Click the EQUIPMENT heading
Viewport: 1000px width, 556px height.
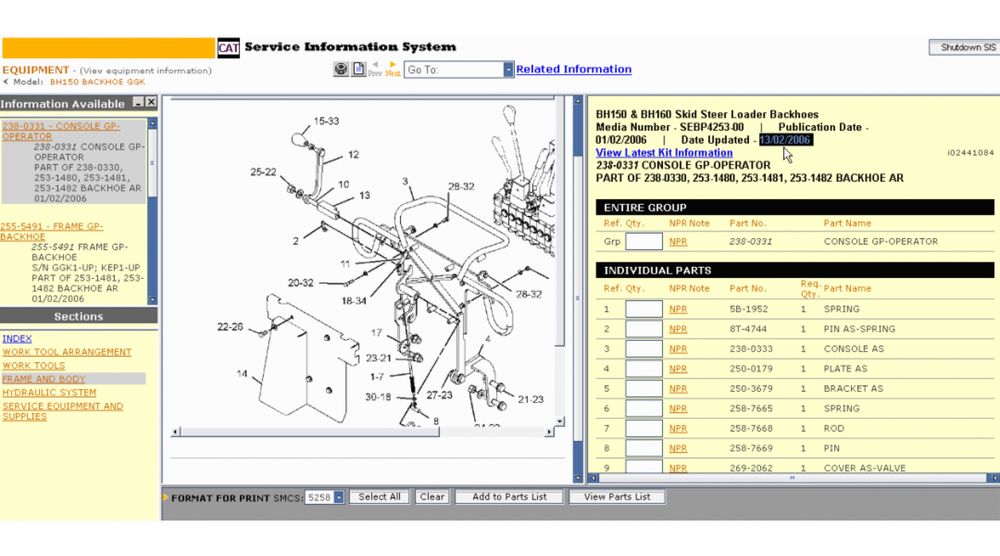click(x=36, y=70)
